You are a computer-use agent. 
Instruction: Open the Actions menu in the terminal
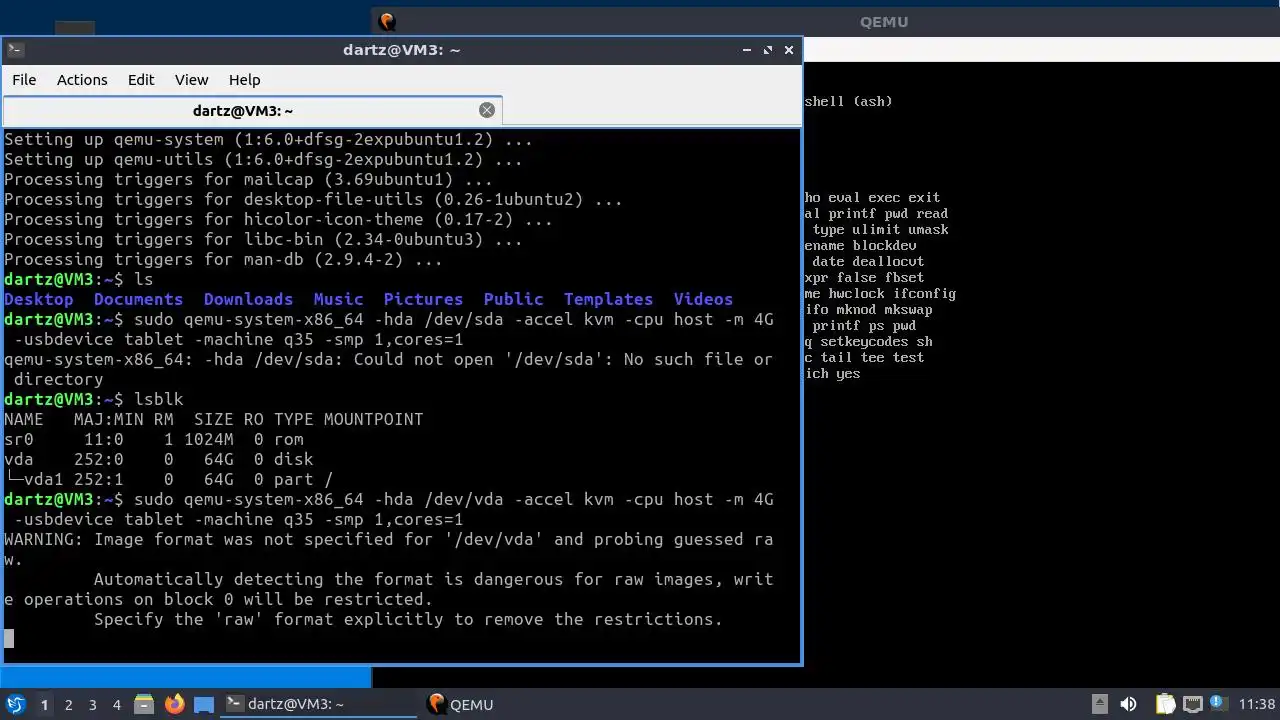(x=82, y=80)
